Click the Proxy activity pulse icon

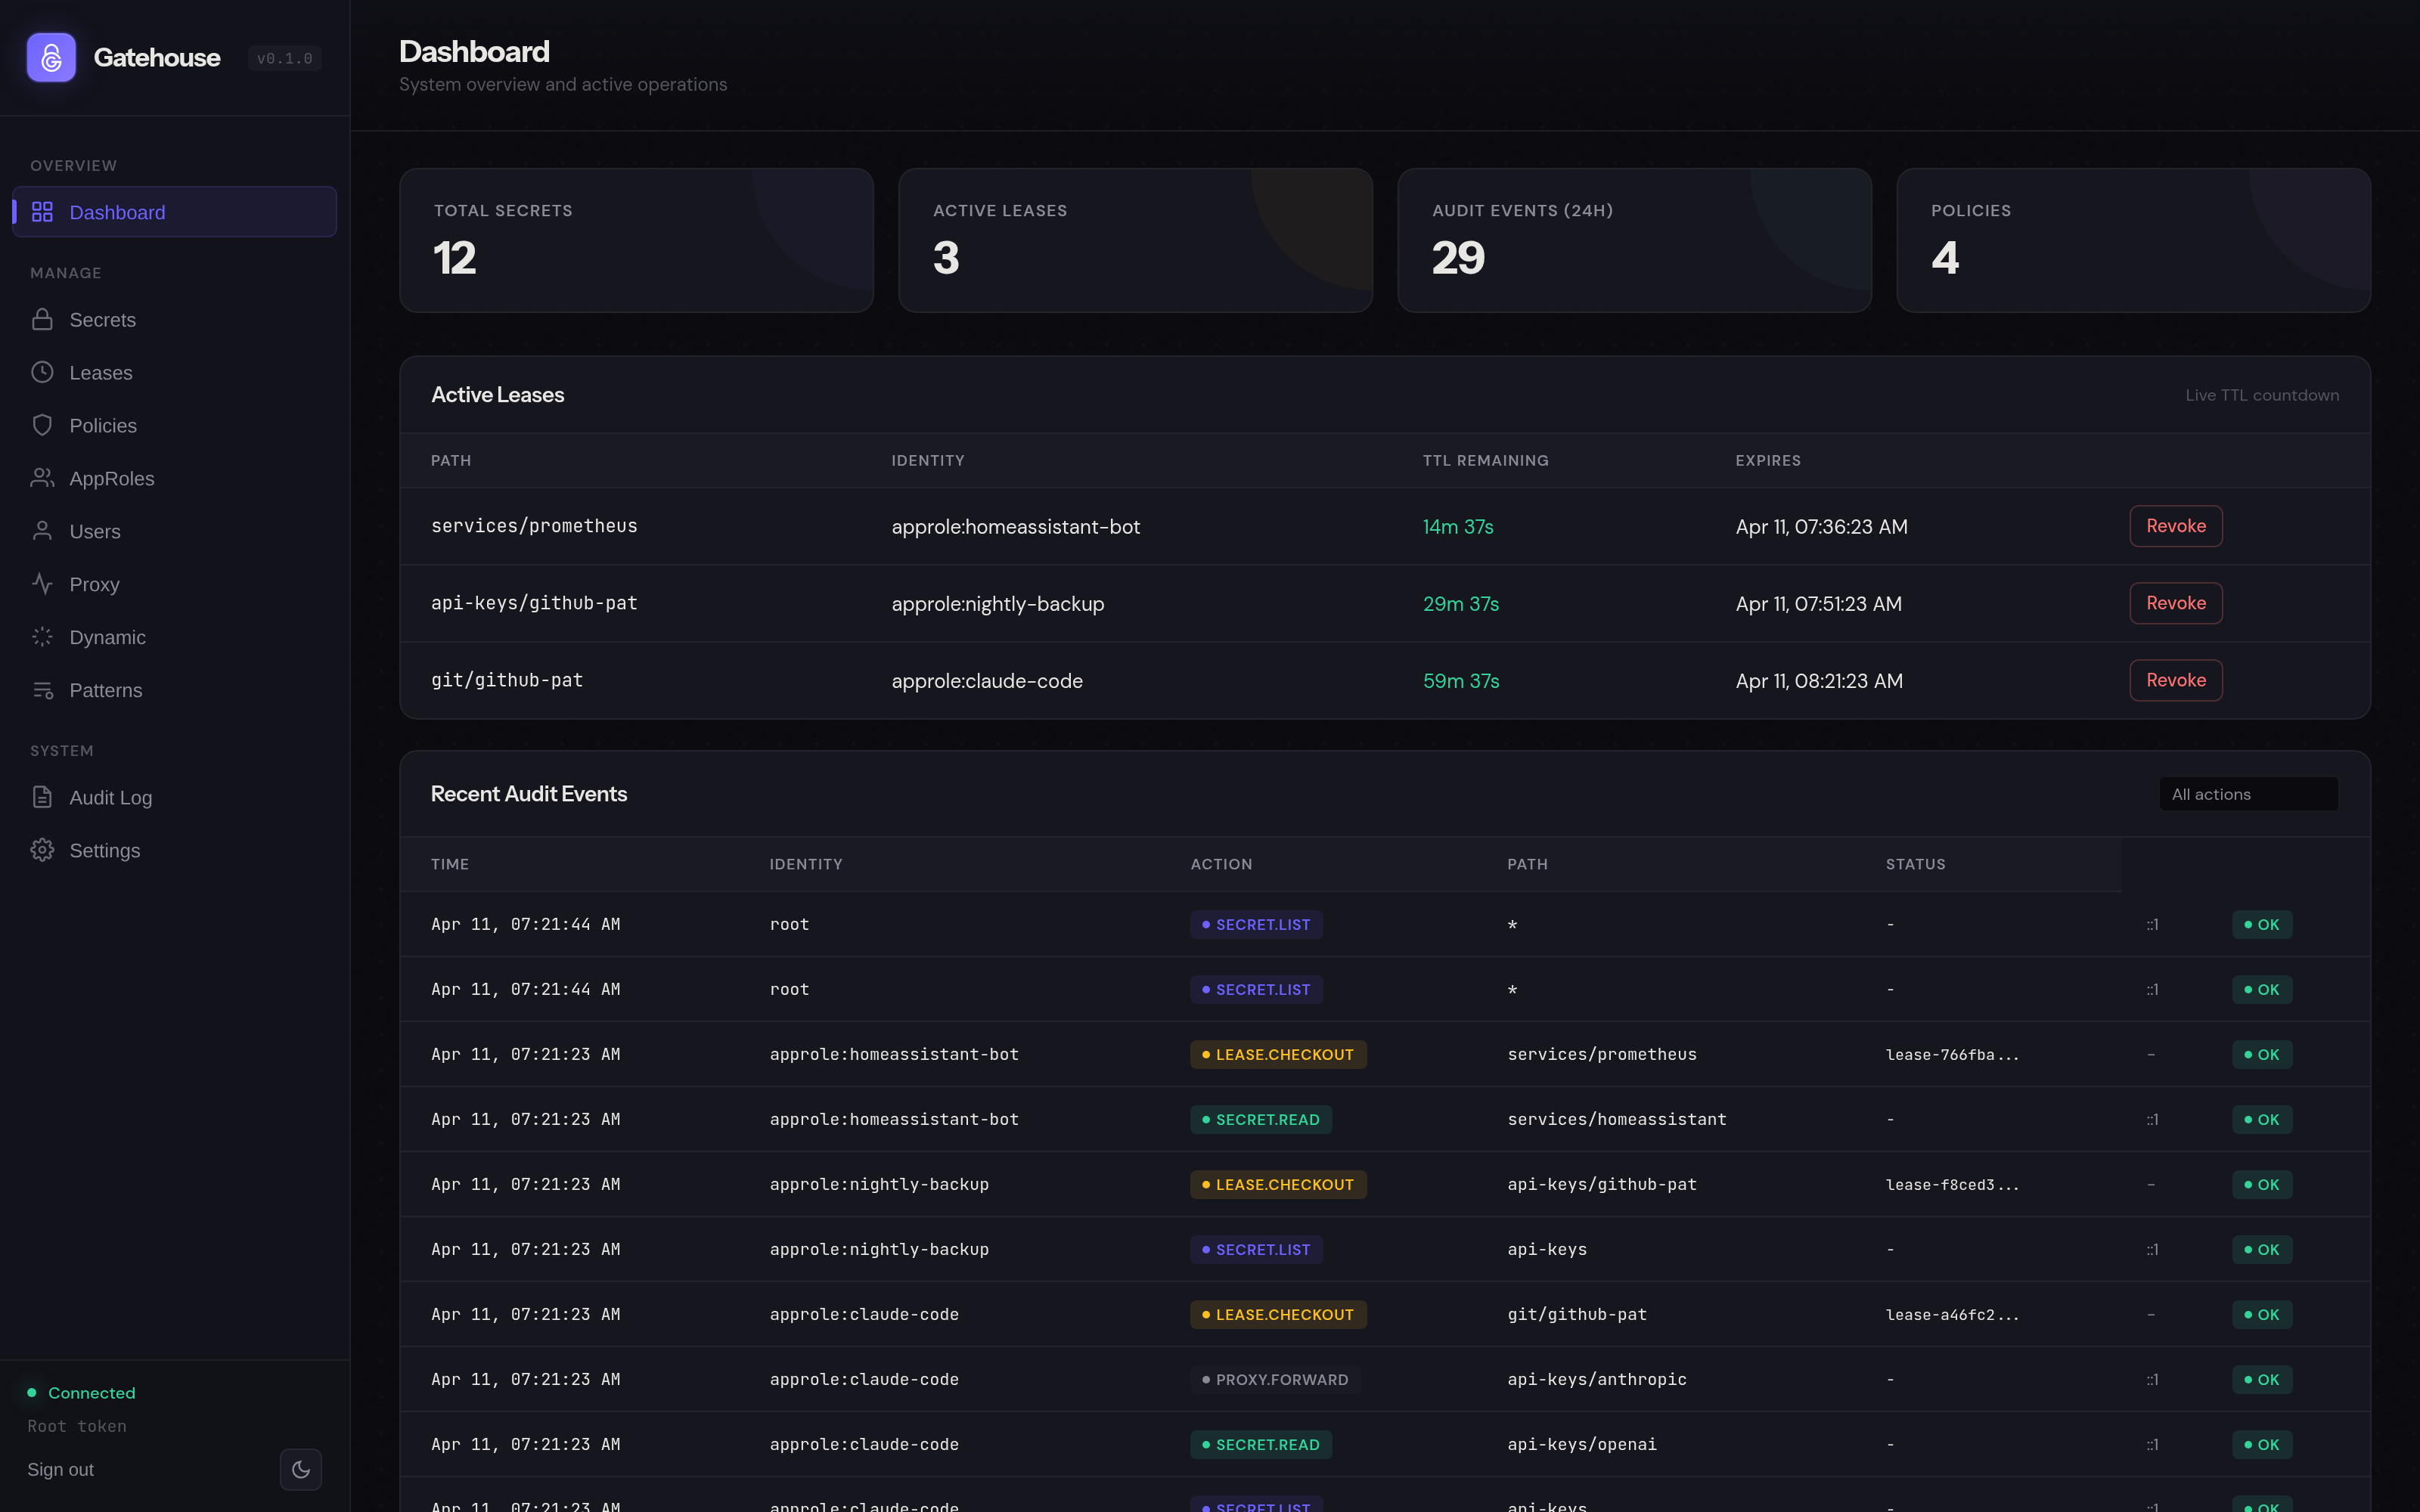[x=42, y=584]
